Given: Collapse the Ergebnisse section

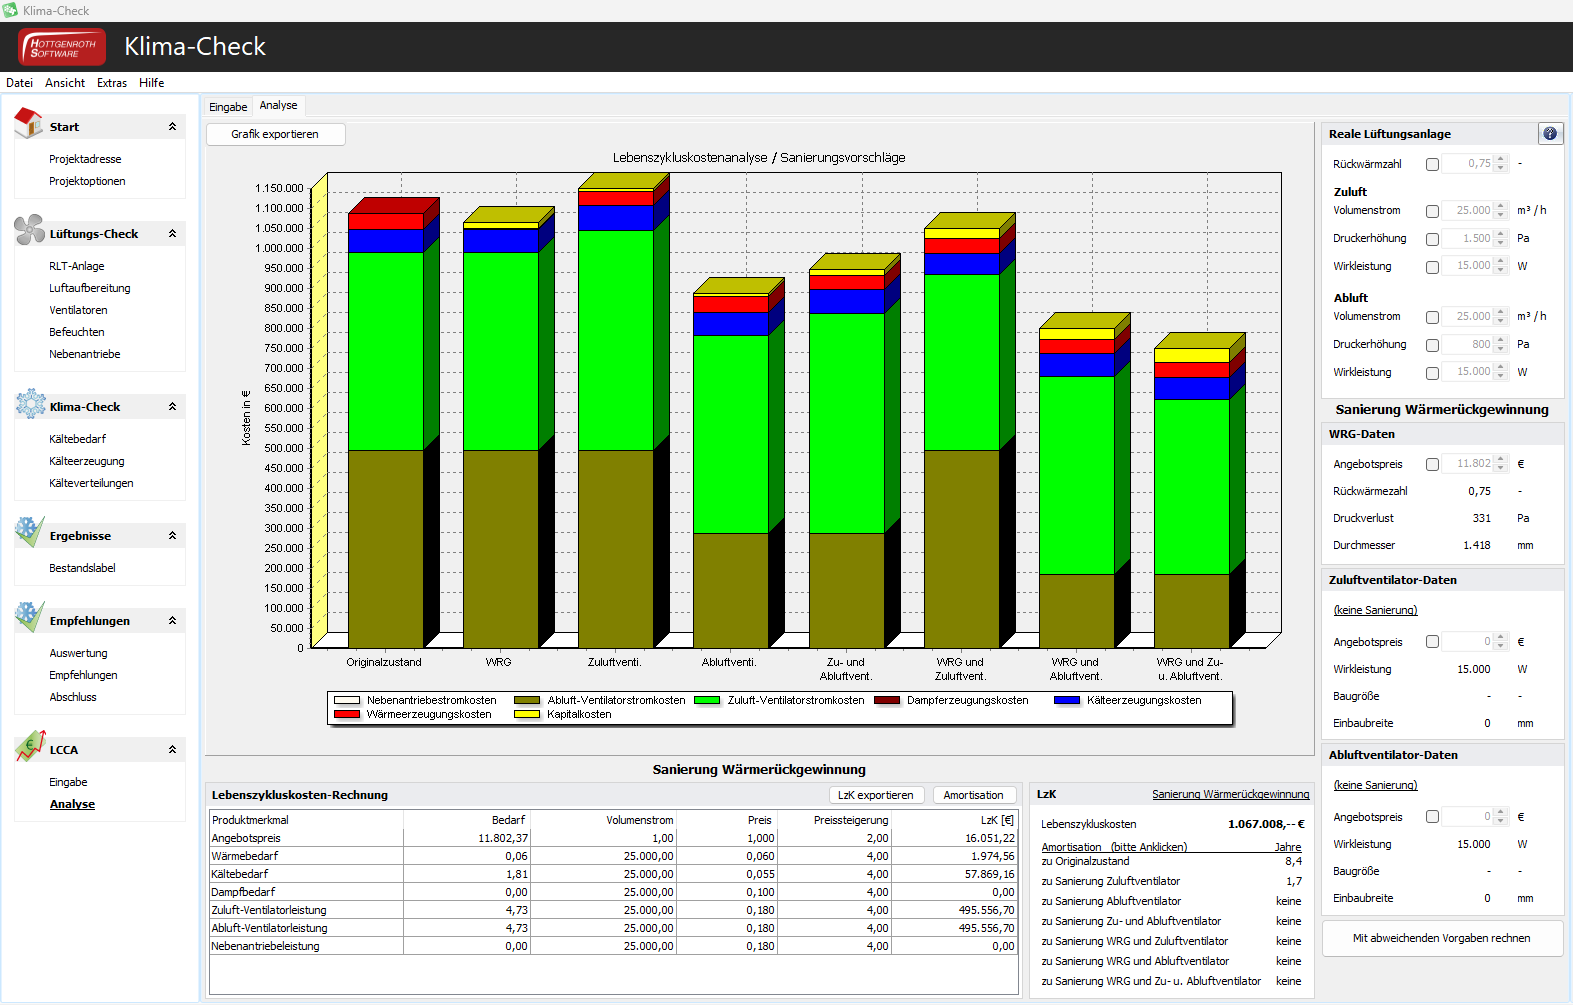Looking at the screenshot, I should [172, 536].
